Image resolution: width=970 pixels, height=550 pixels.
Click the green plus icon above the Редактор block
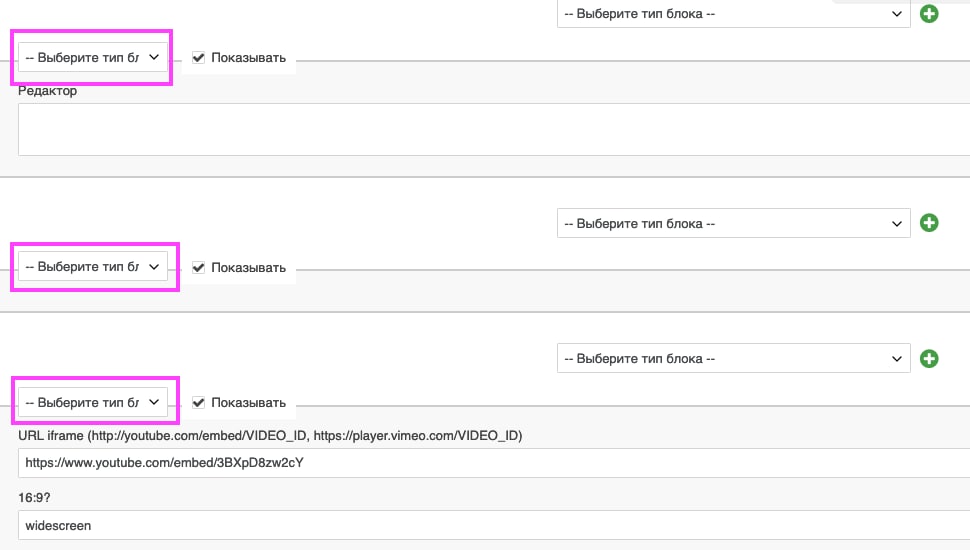(x=929, y=14)
